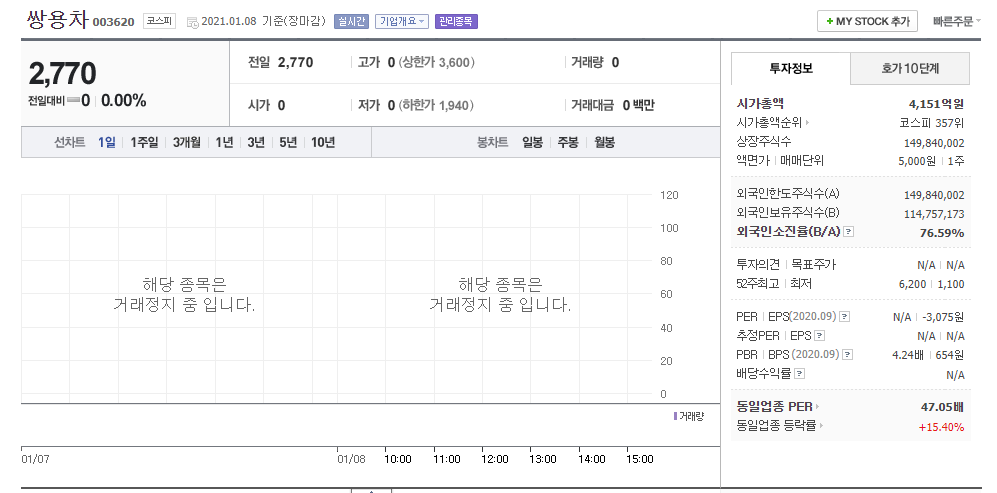
Task: Click the EPS value -3,075원
Action: pos(943,316)
